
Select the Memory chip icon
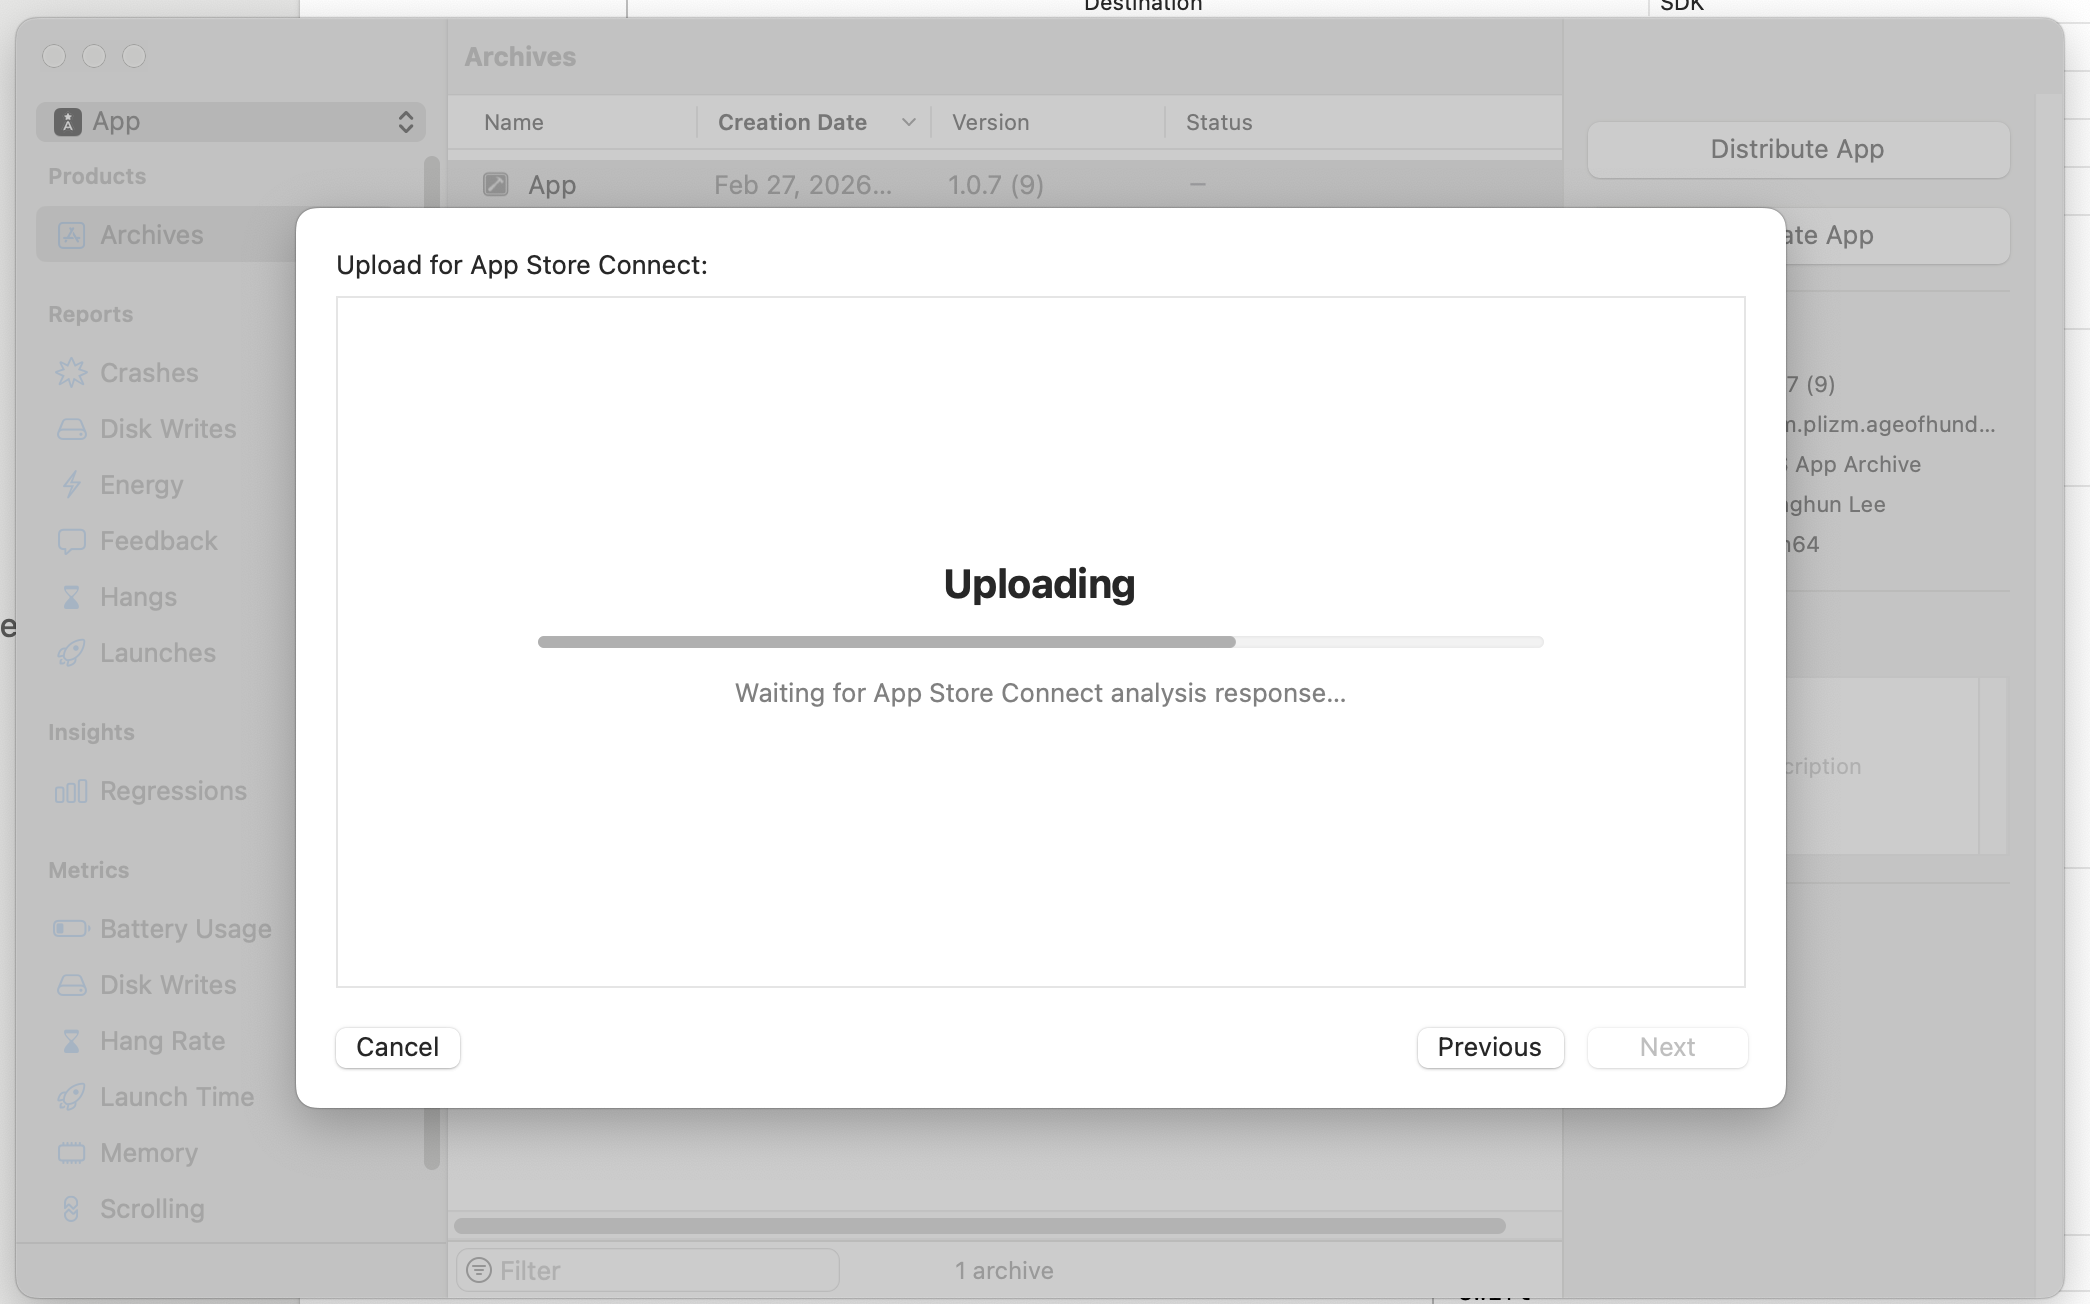pyautogui.click(x=71, y=1153)
